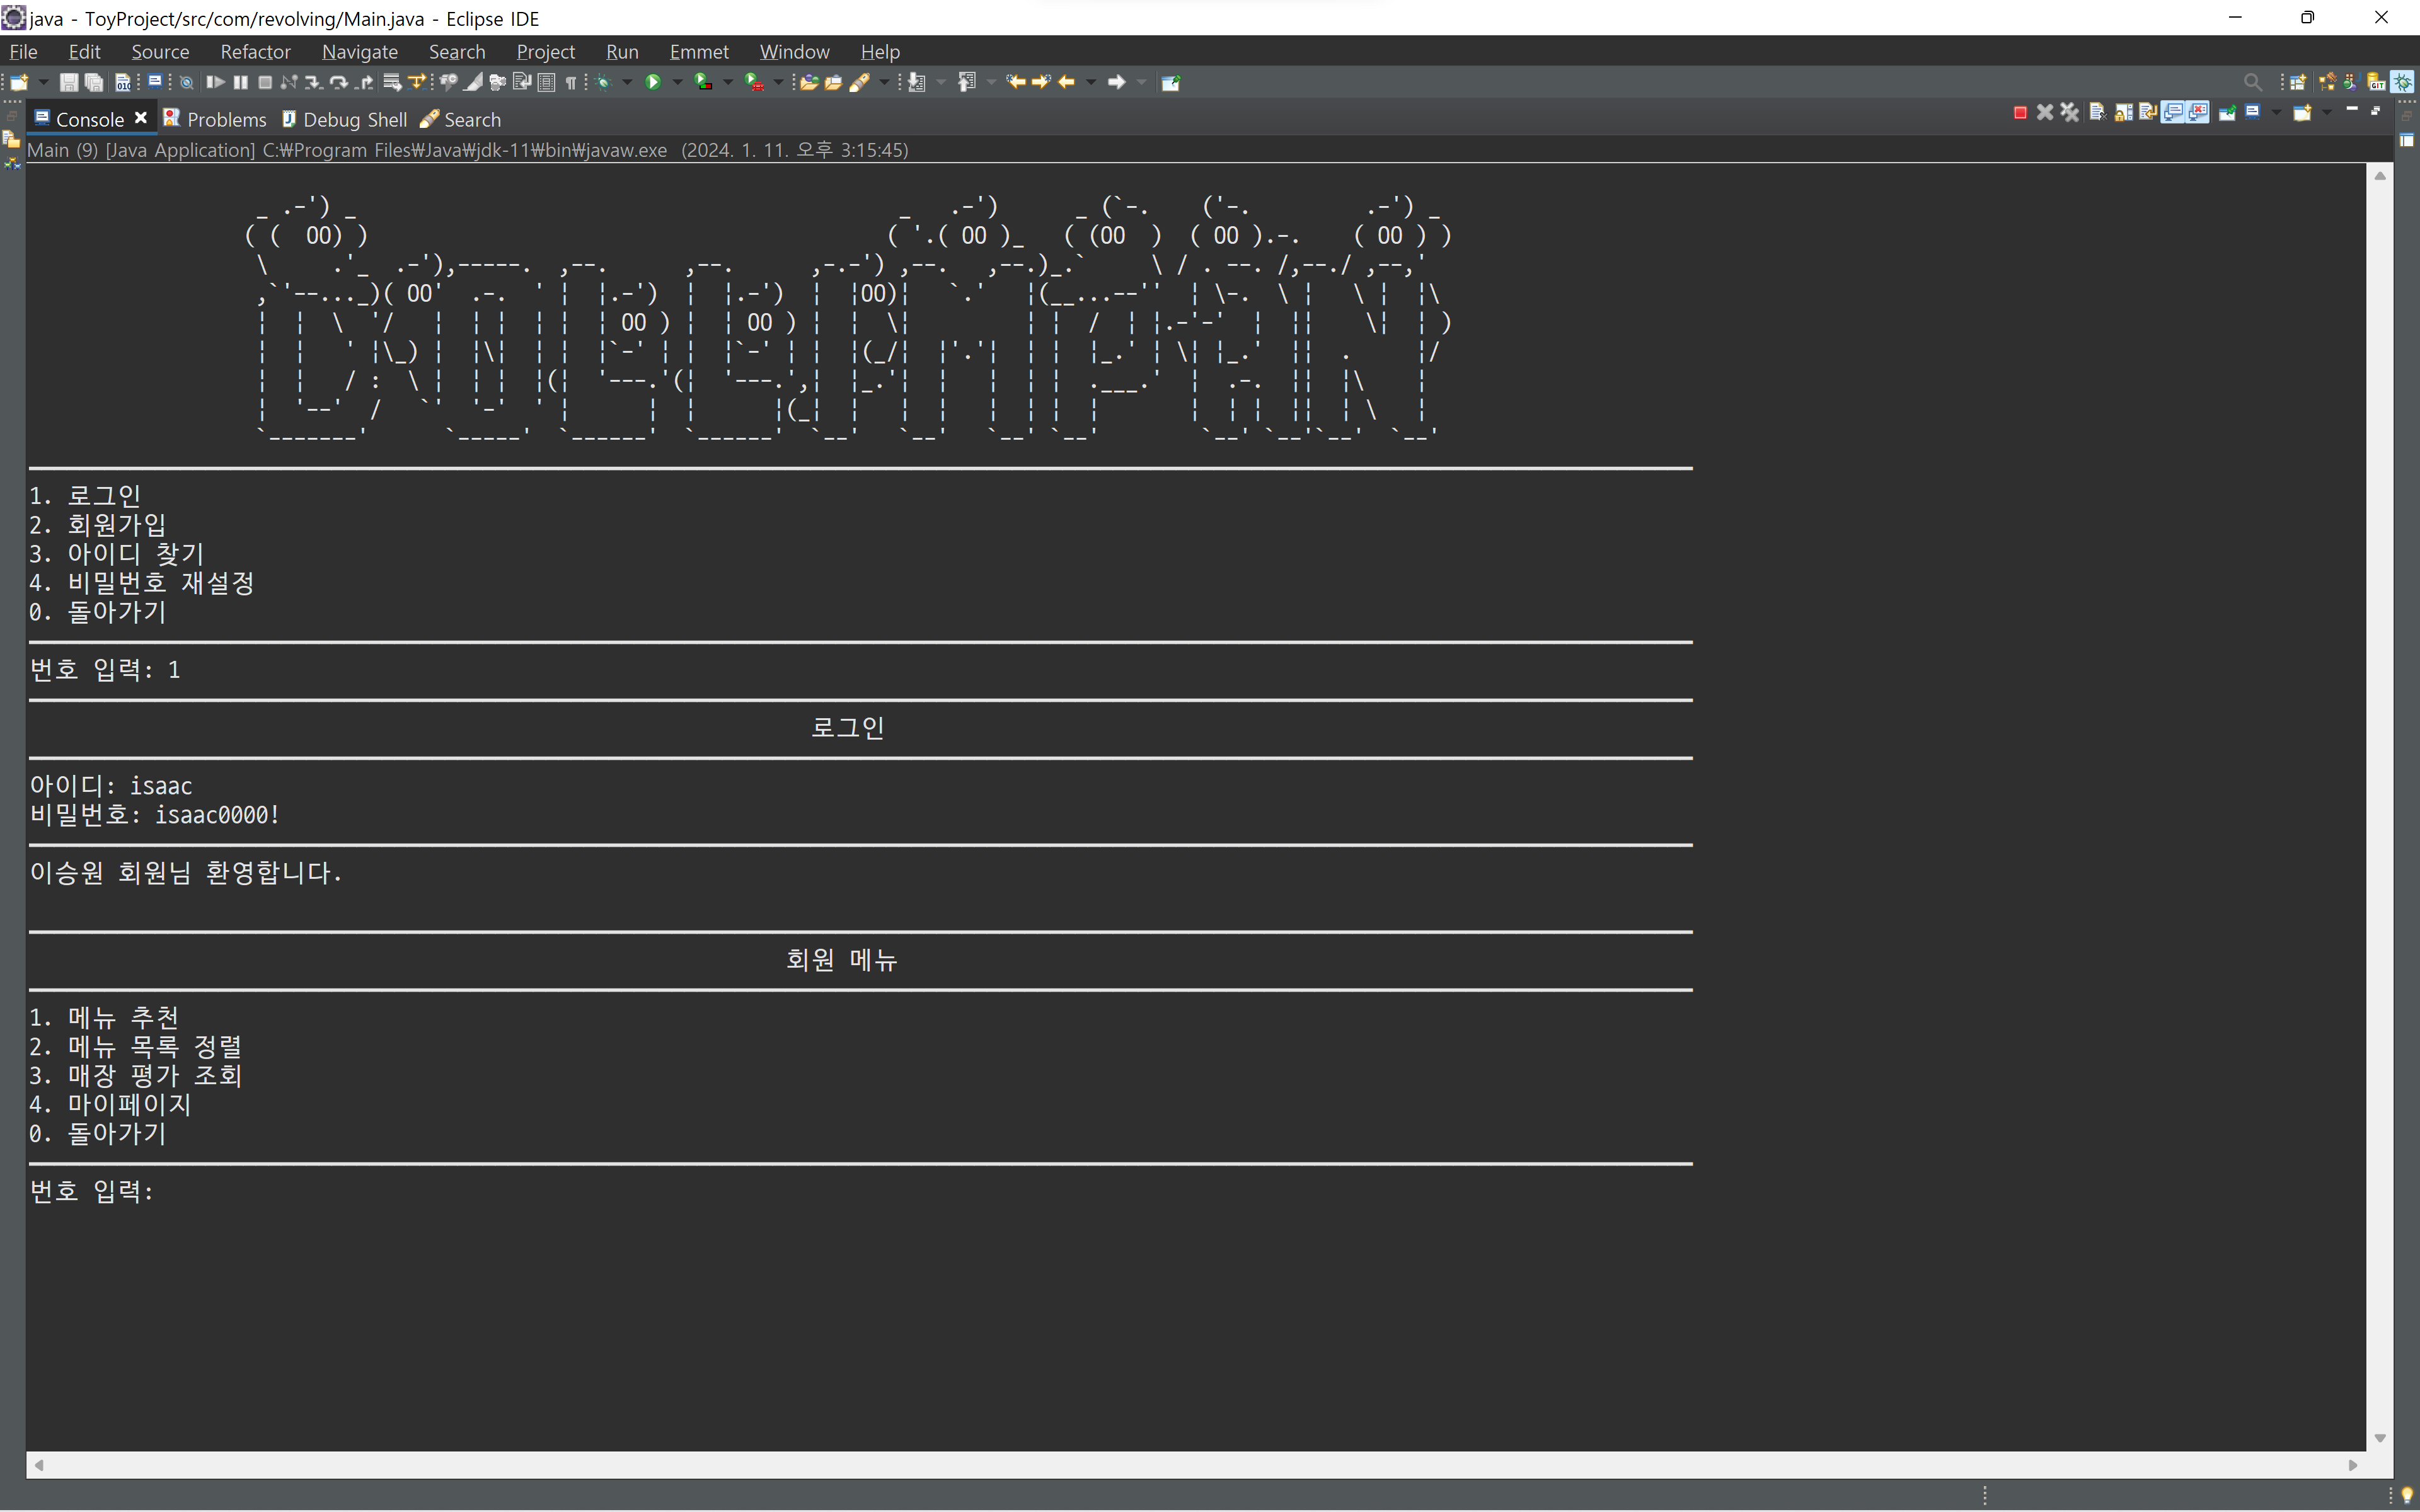2420x1512 pixels.
Task: Expand the Open Console dropdown arrow
Action: tap(2327, 112)
